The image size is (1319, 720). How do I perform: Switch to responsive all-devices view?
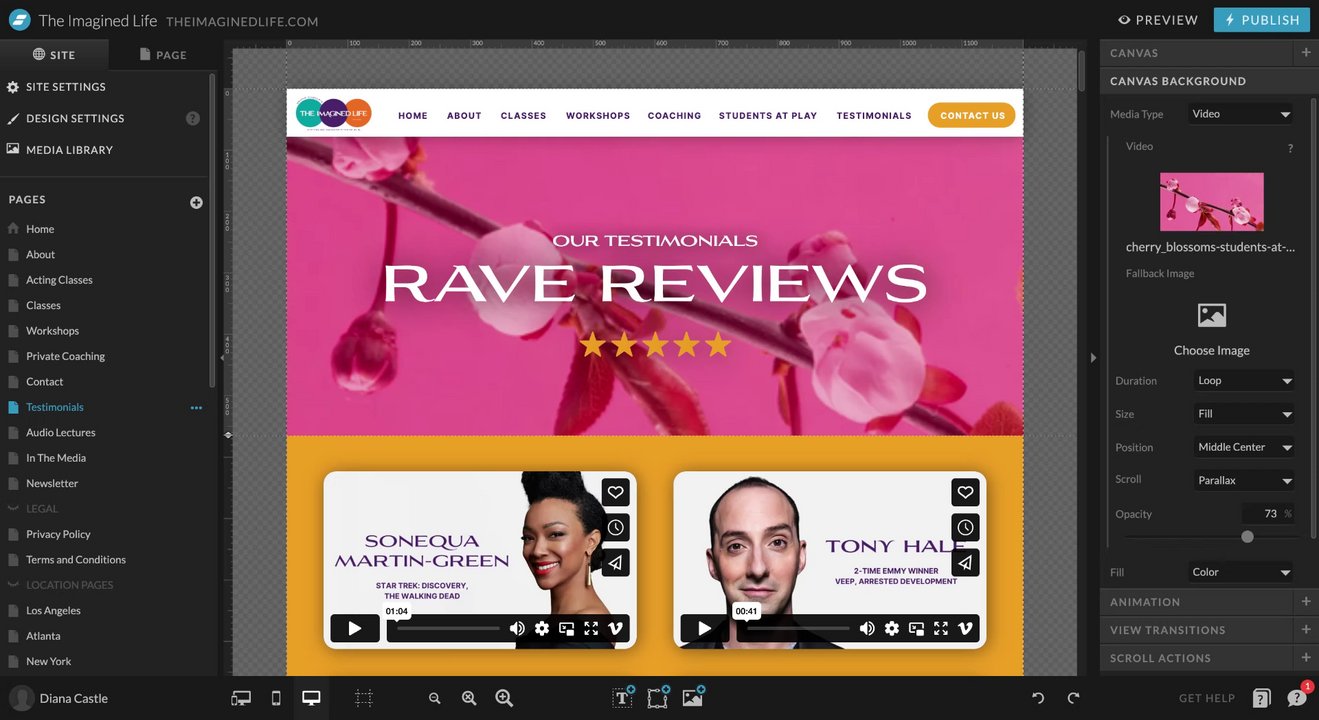(x=241, y=698)
